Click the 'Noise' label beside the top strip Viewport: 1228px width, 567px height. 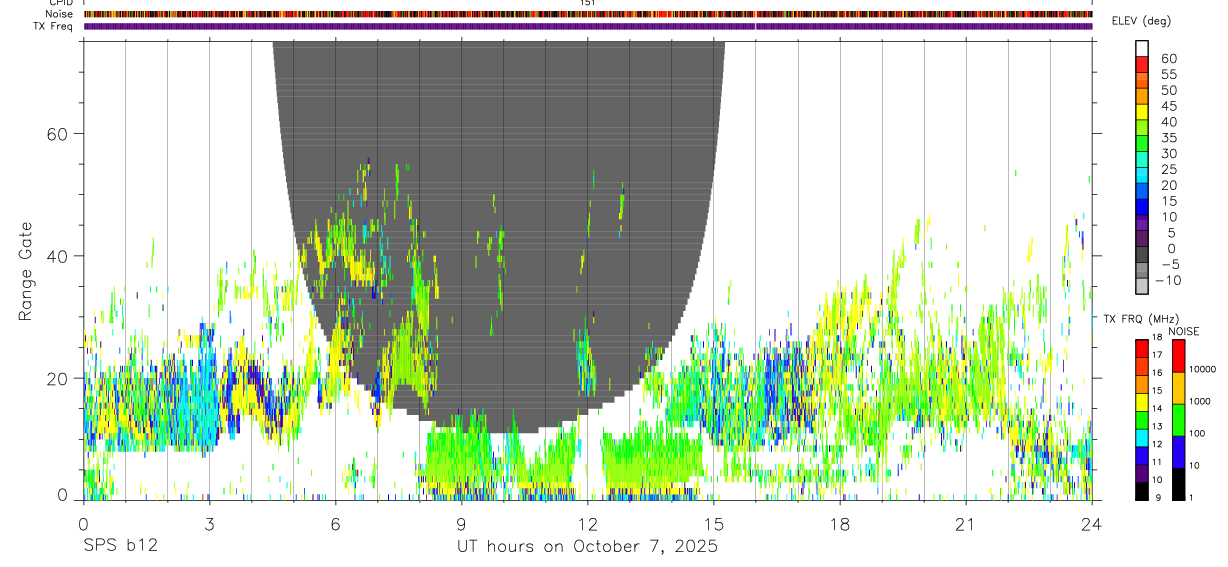pyautogui.click(x=60, y=14)
